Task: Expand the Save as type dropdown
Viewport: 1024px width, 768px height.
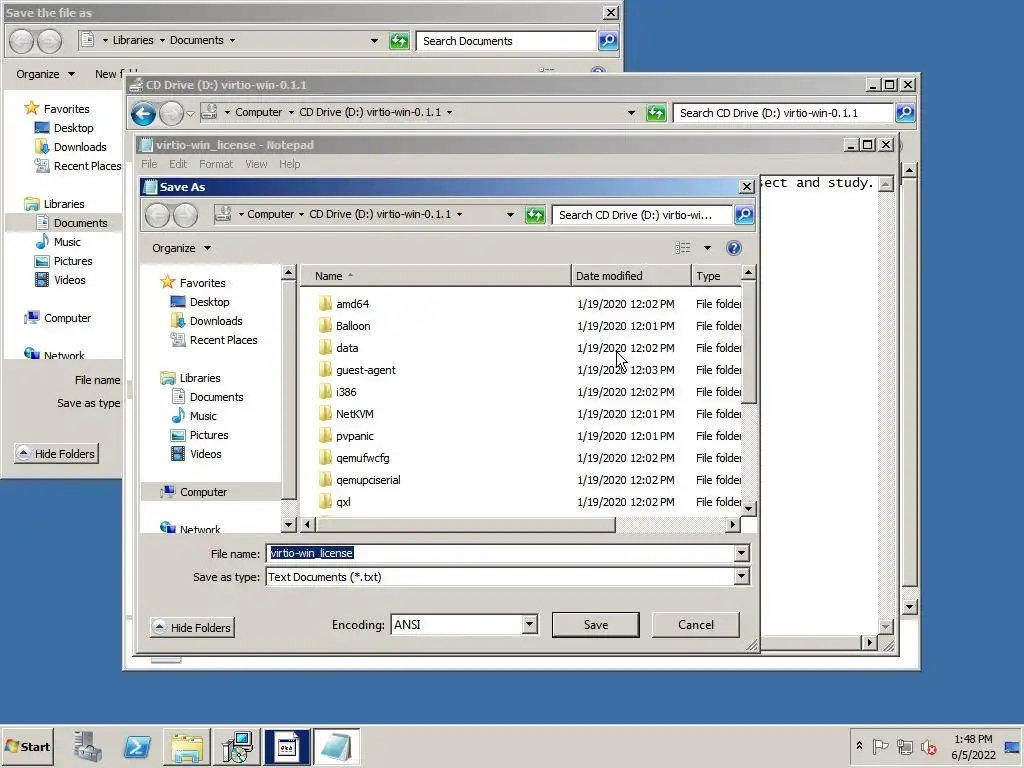Action: pos(741,577)
